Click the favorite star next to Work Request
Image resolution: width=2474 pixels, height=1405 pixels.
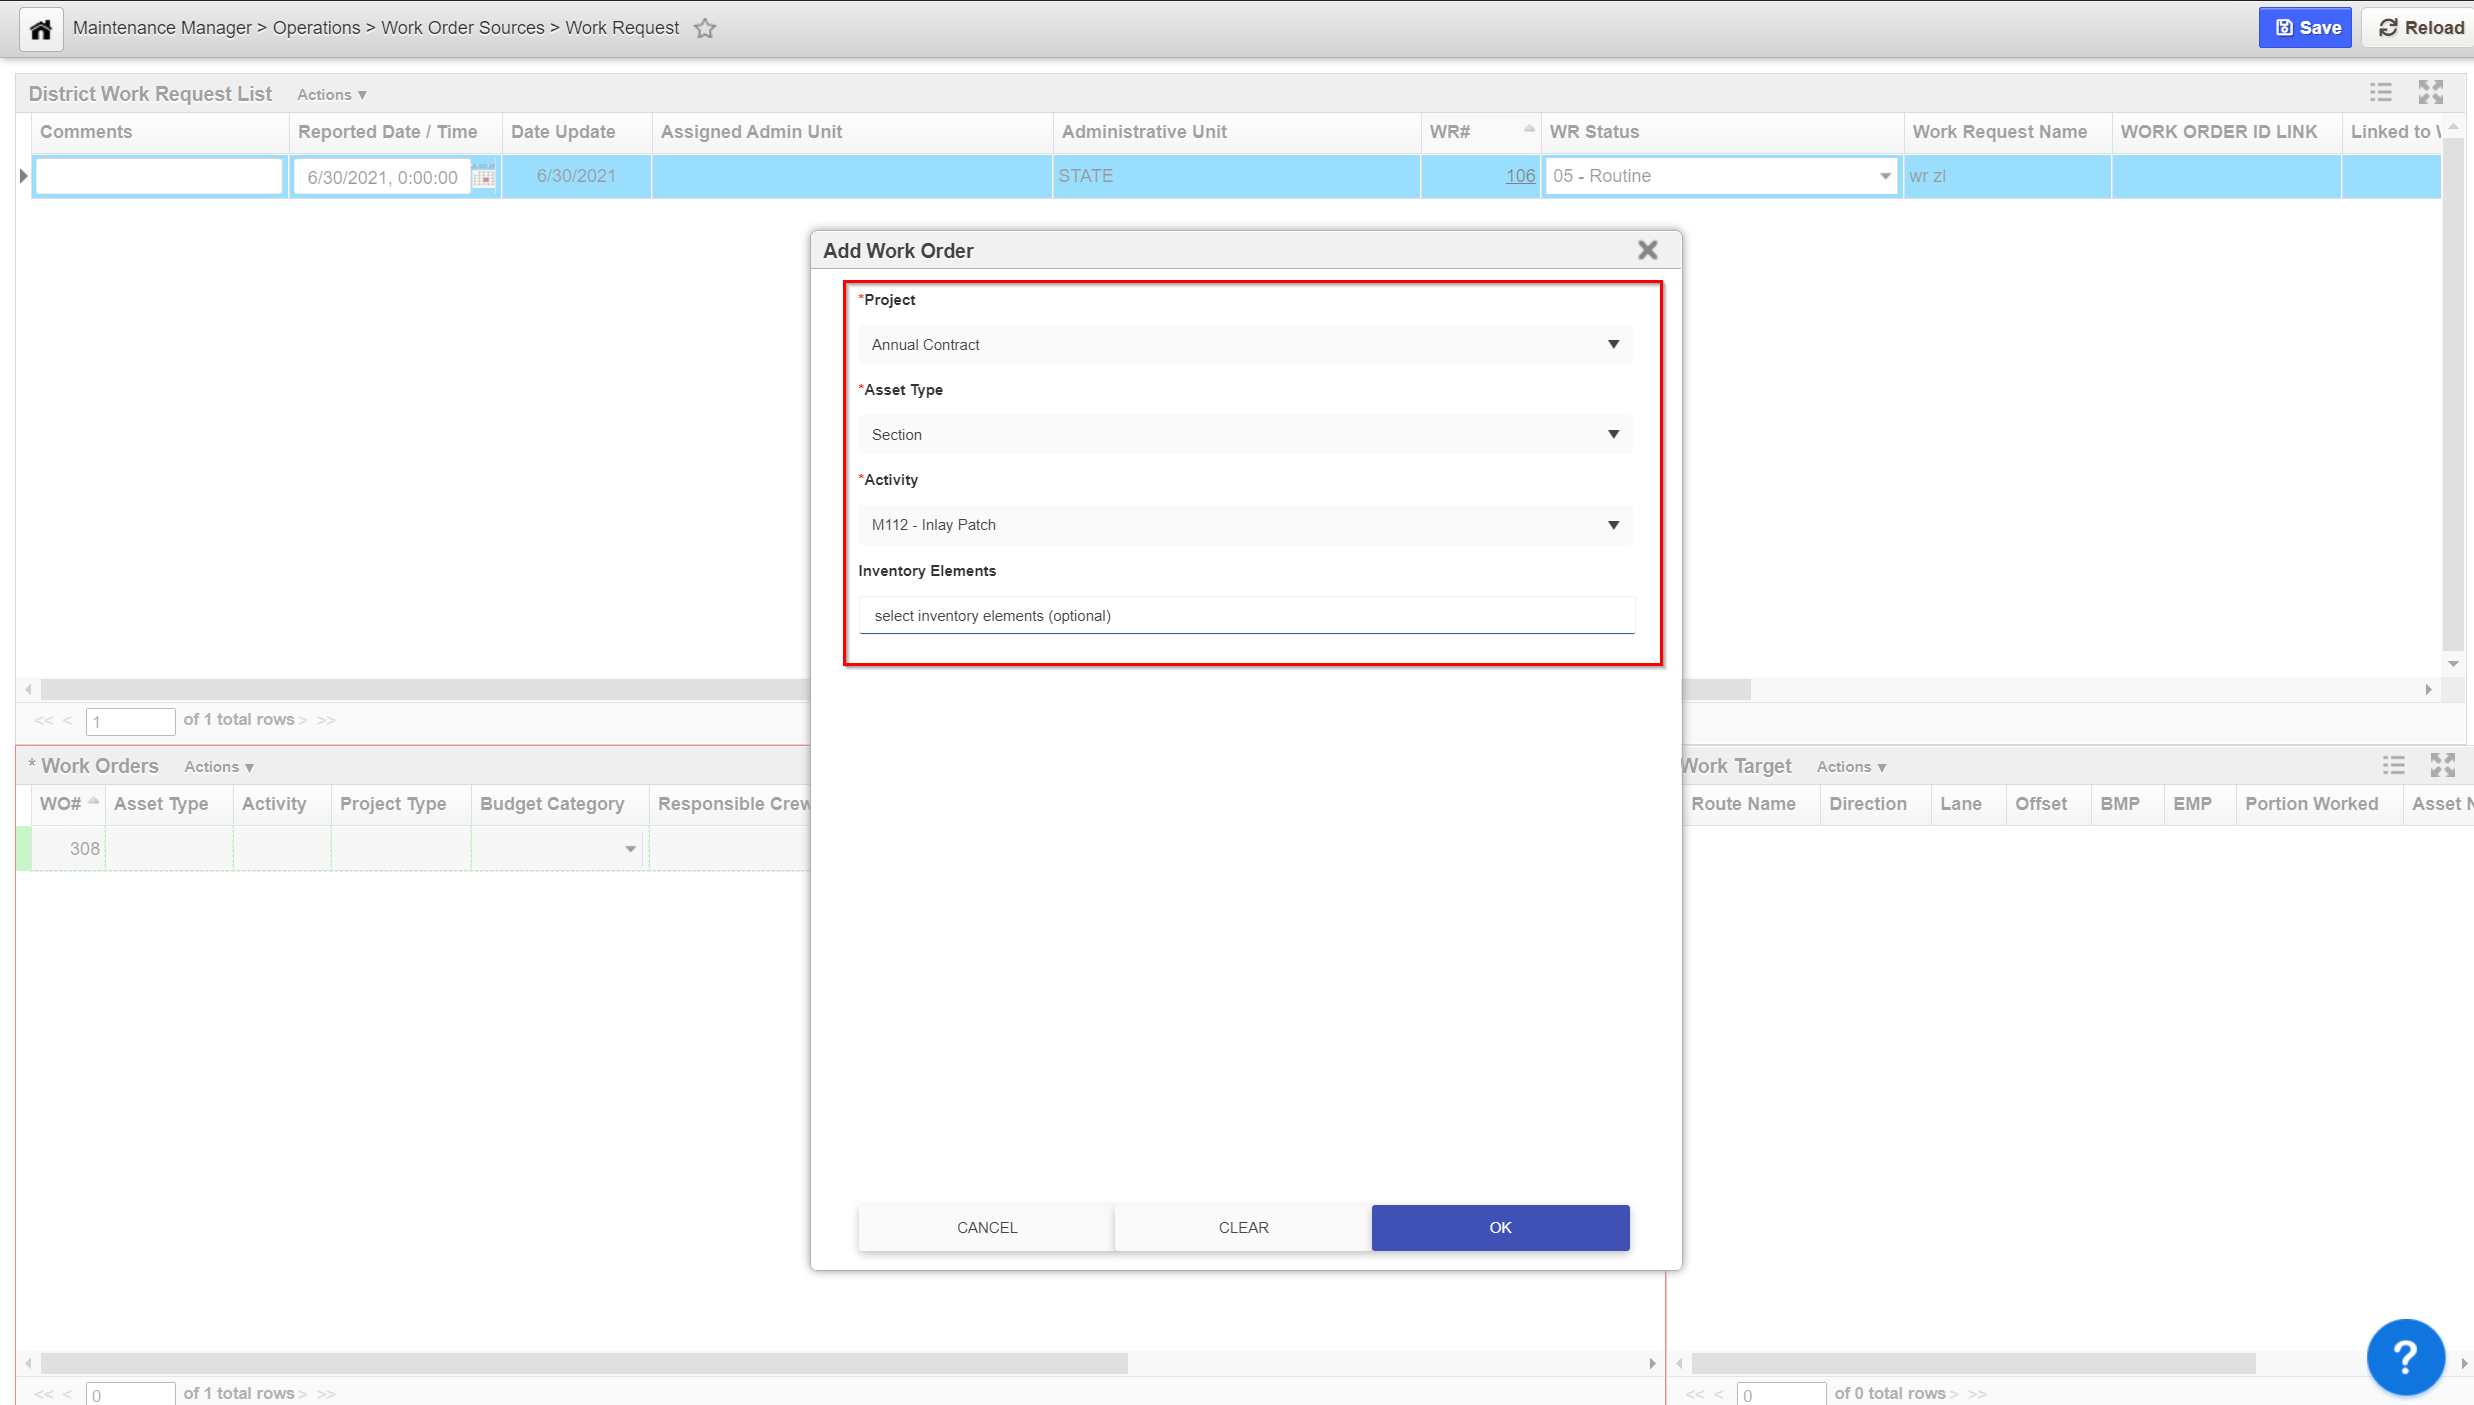pos(705,28)
